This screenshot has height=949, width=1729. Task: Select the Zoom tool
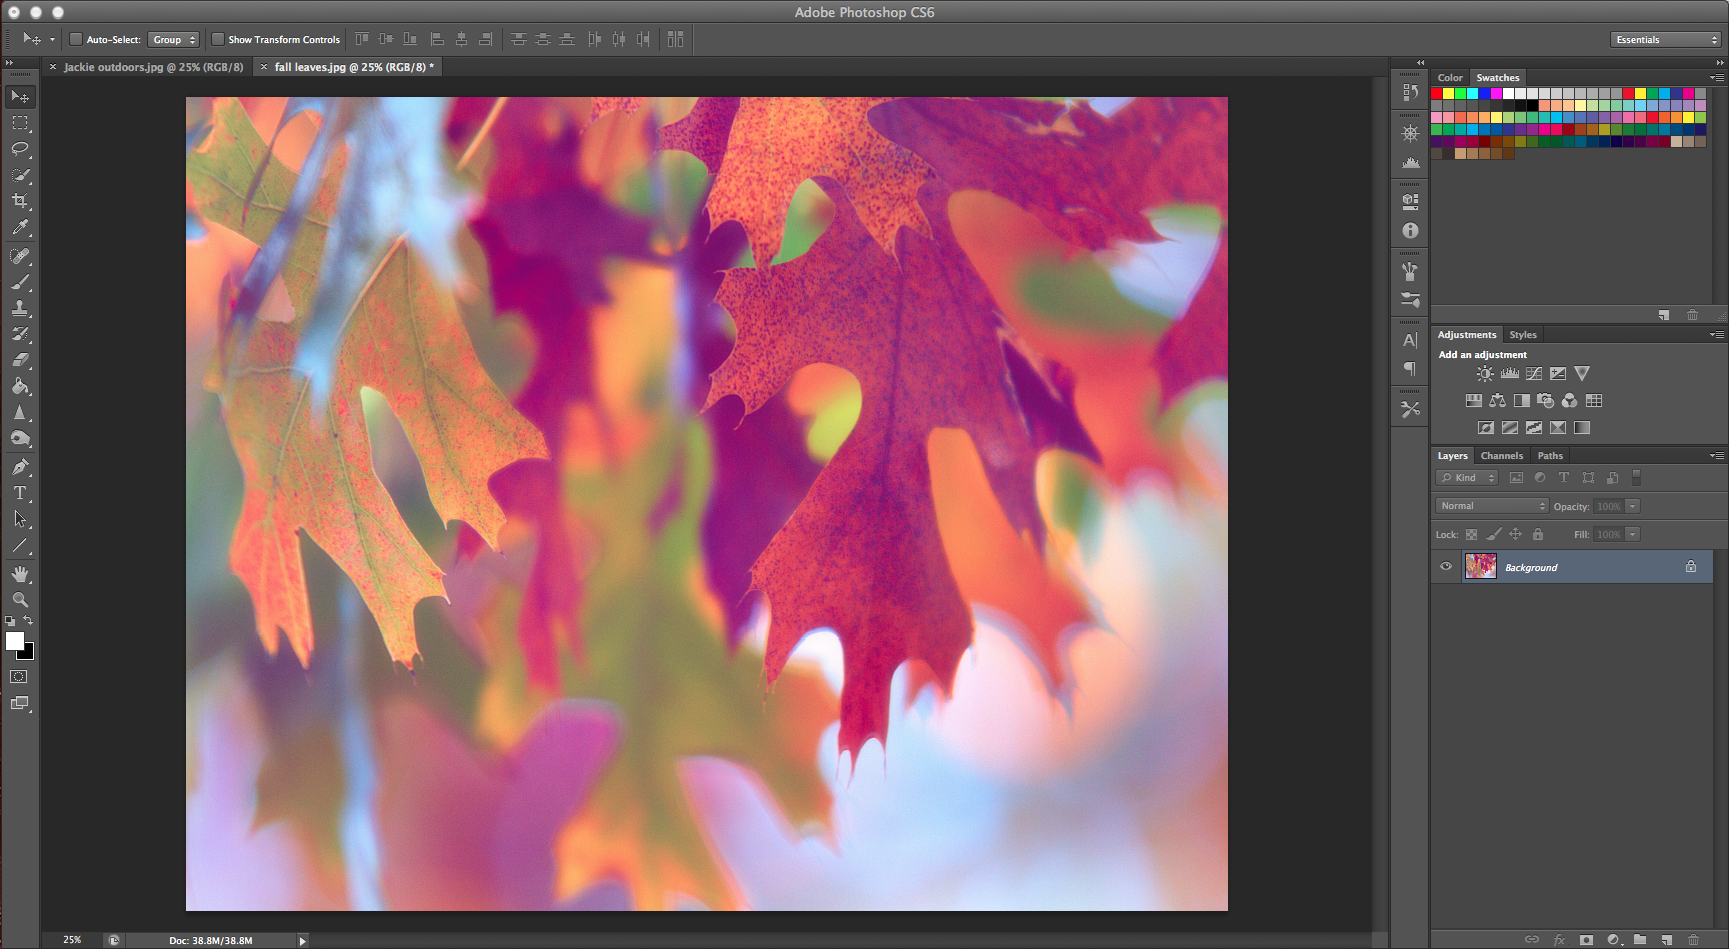point(20,600)
